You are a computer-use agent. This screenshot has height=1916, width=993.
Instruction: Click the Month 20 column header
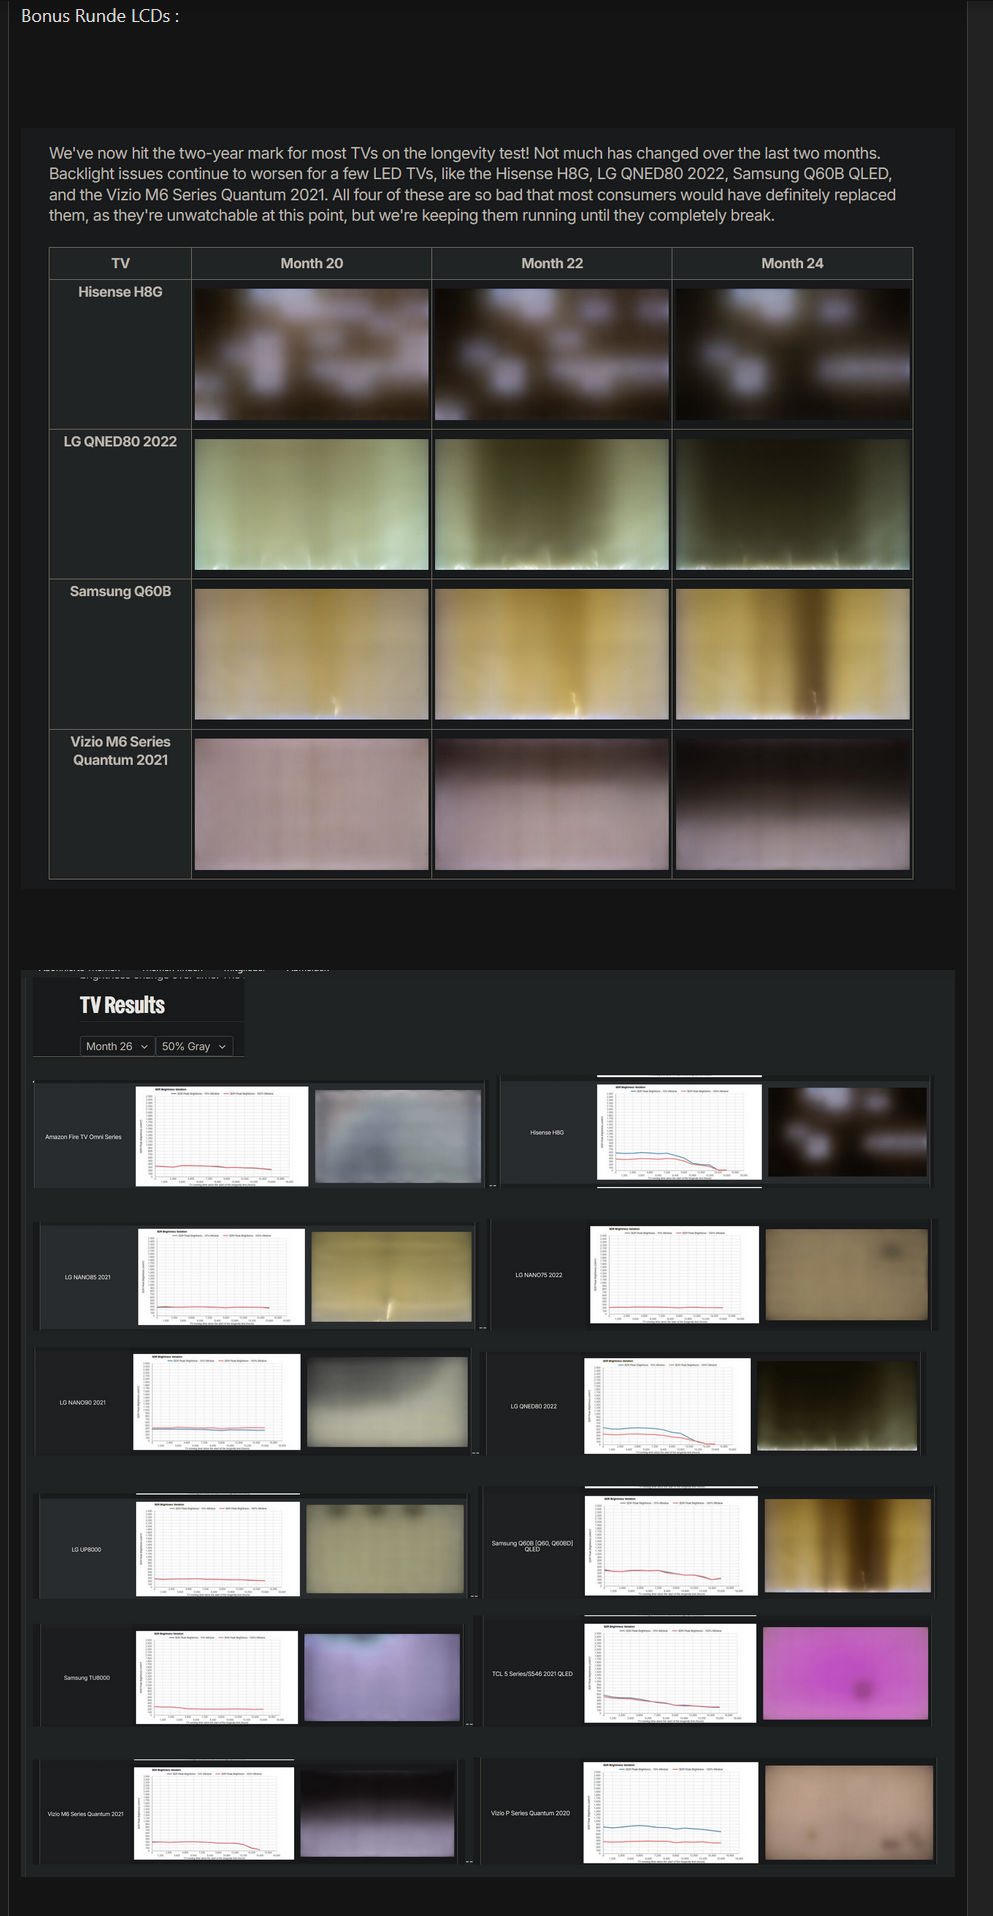click(x=311, y=263)
